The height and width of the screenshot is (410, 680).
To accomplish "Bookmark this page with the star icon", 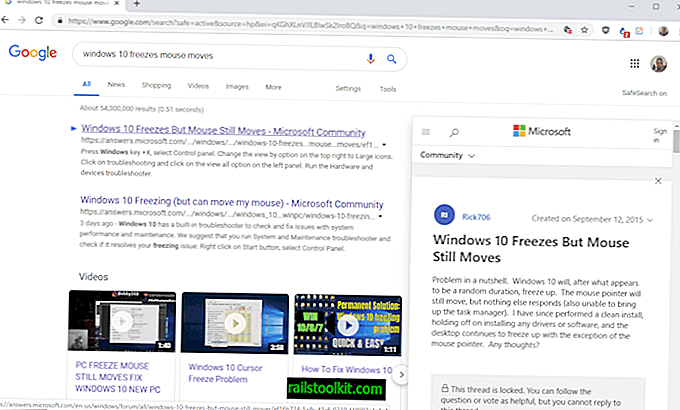I will pyautogui.click(x=585, y=30).
